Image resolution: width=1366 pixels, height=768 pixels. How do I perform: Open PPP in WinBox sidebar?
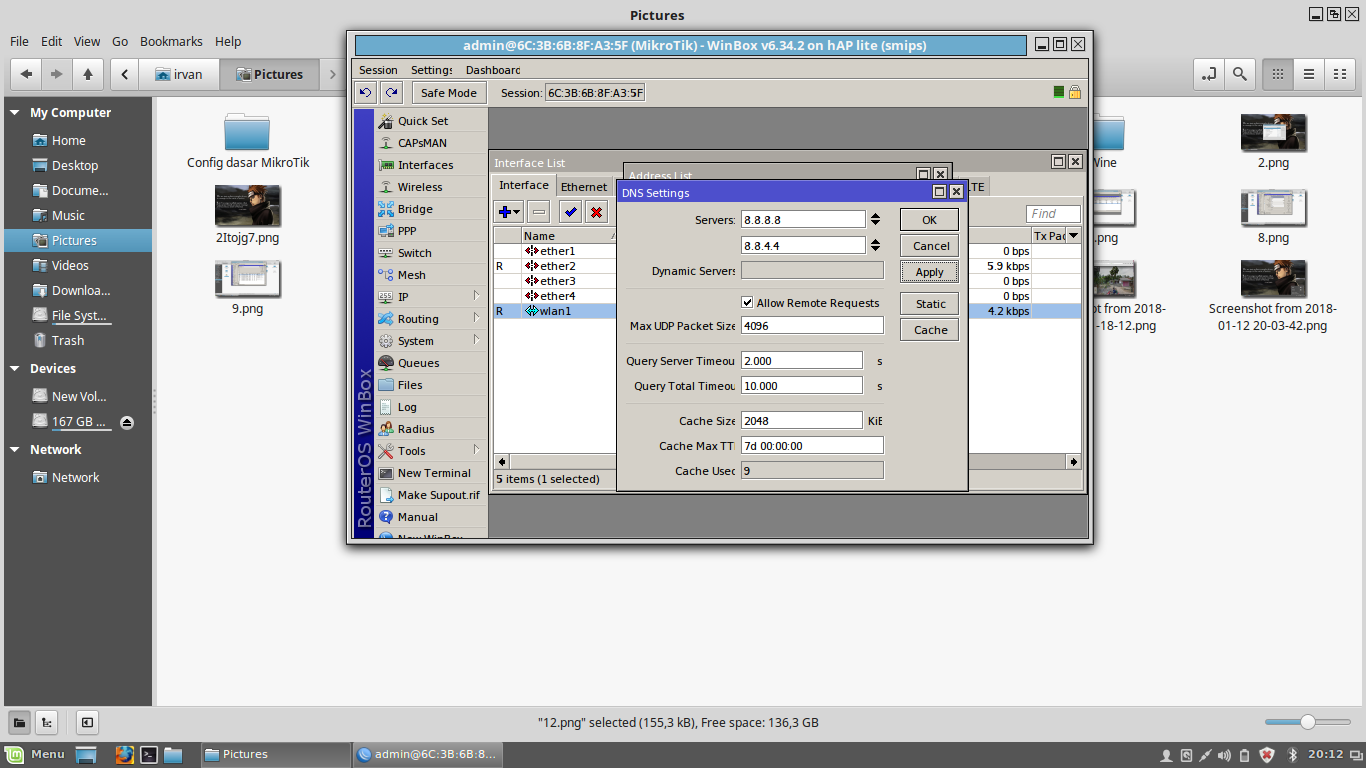pyautogui.click(x=407, y=231)
